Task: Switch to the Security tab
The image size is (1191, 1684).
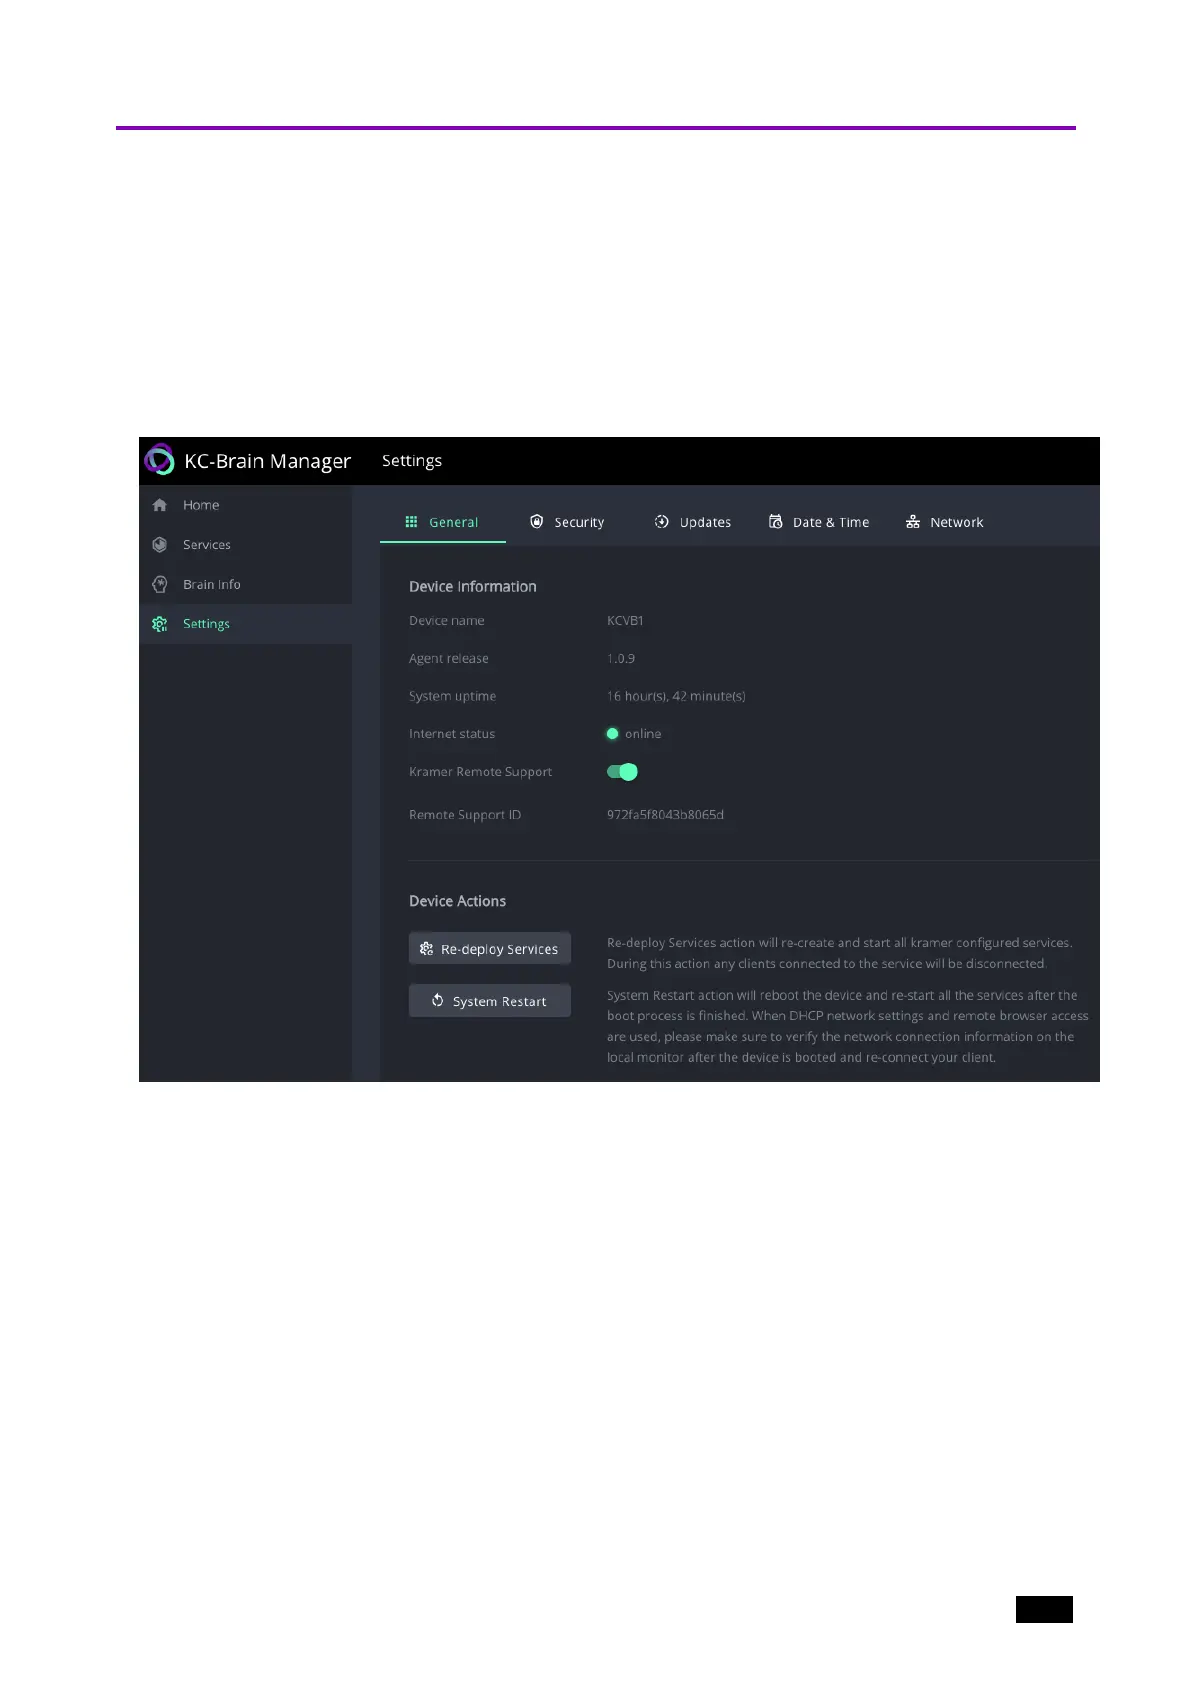Action: coord(567,522)
